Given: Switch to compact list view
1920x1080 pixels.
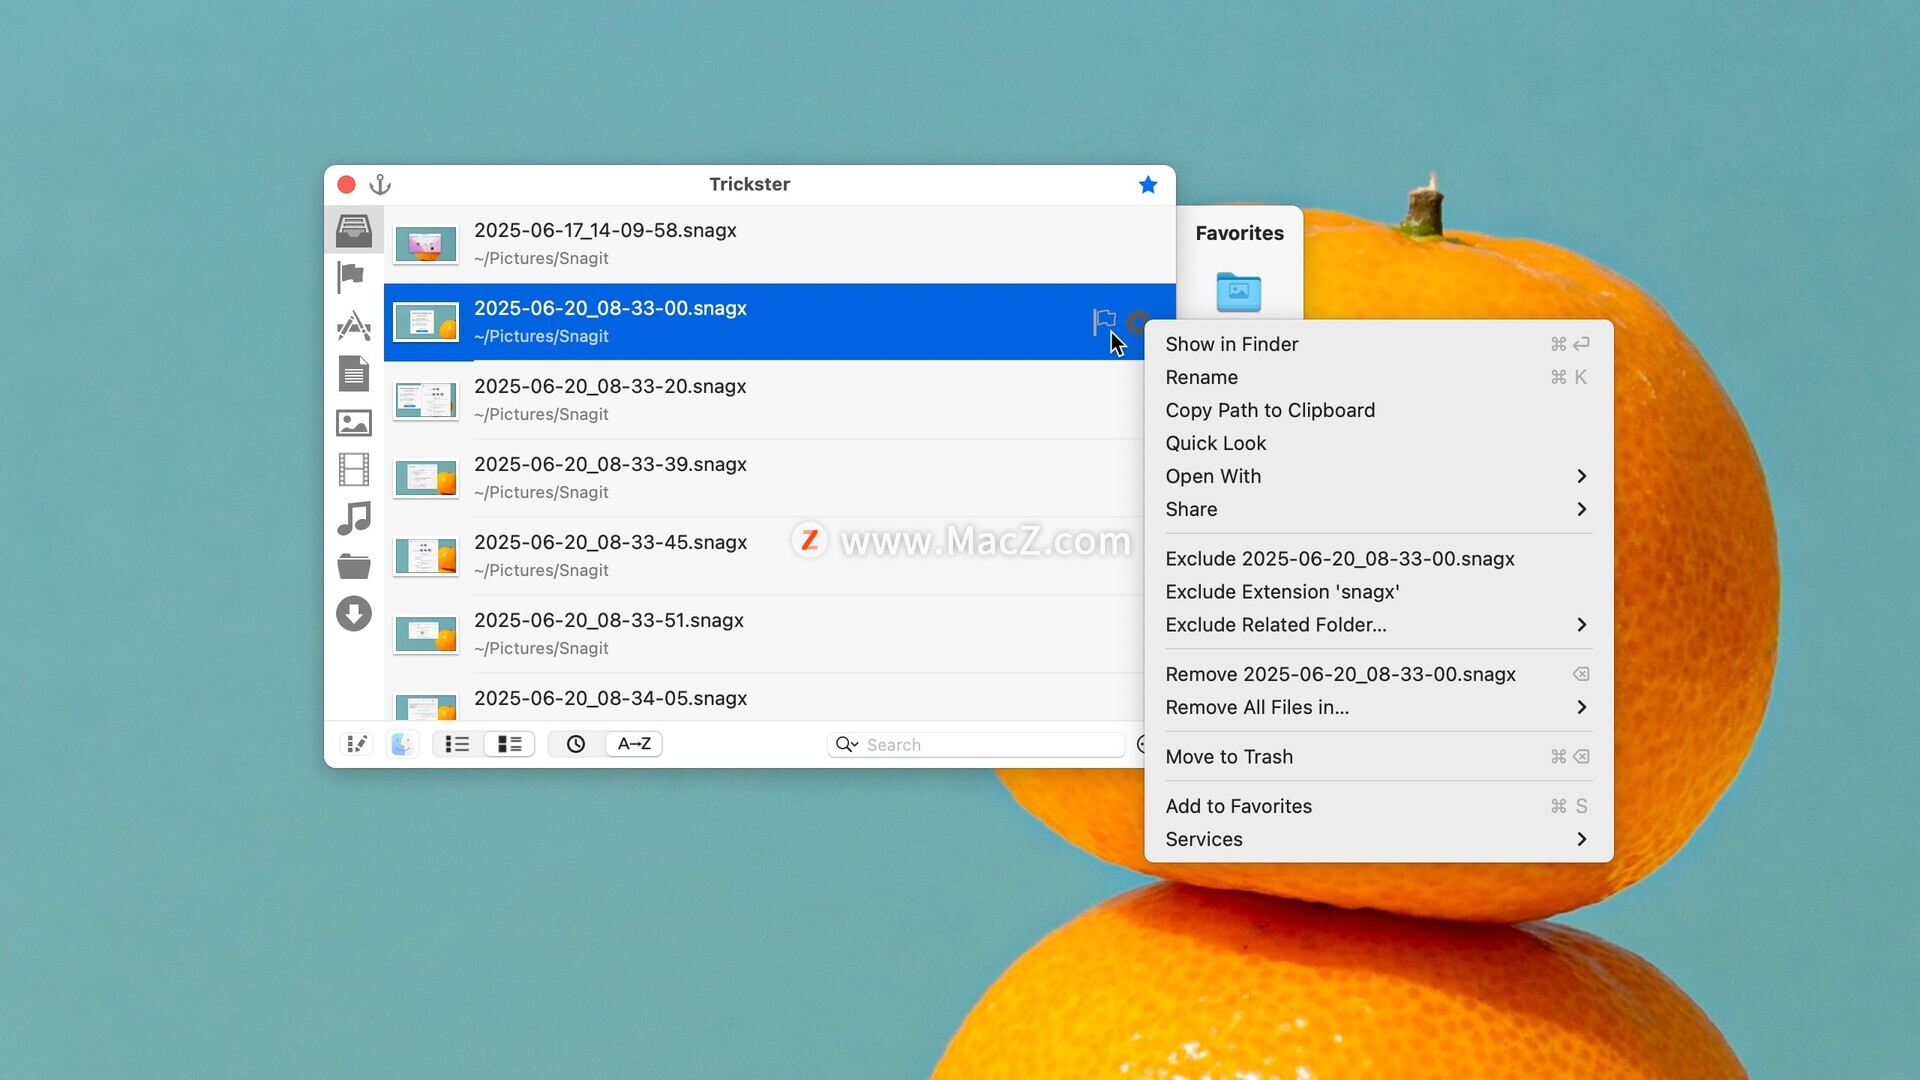Looking at the screenshot, I should pyautogui.click(x=458, y=744).
